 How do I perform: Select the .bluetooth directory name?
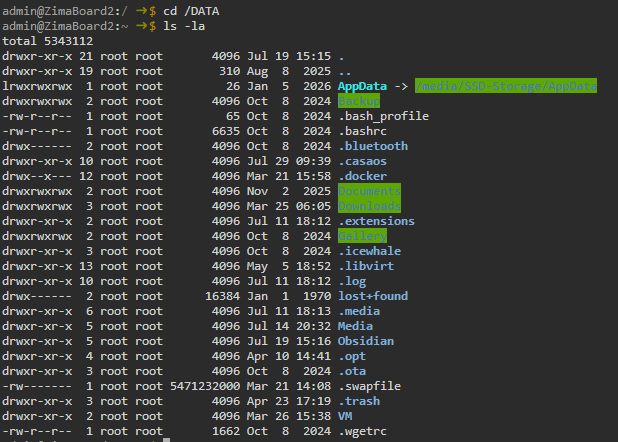click(373, 146)
